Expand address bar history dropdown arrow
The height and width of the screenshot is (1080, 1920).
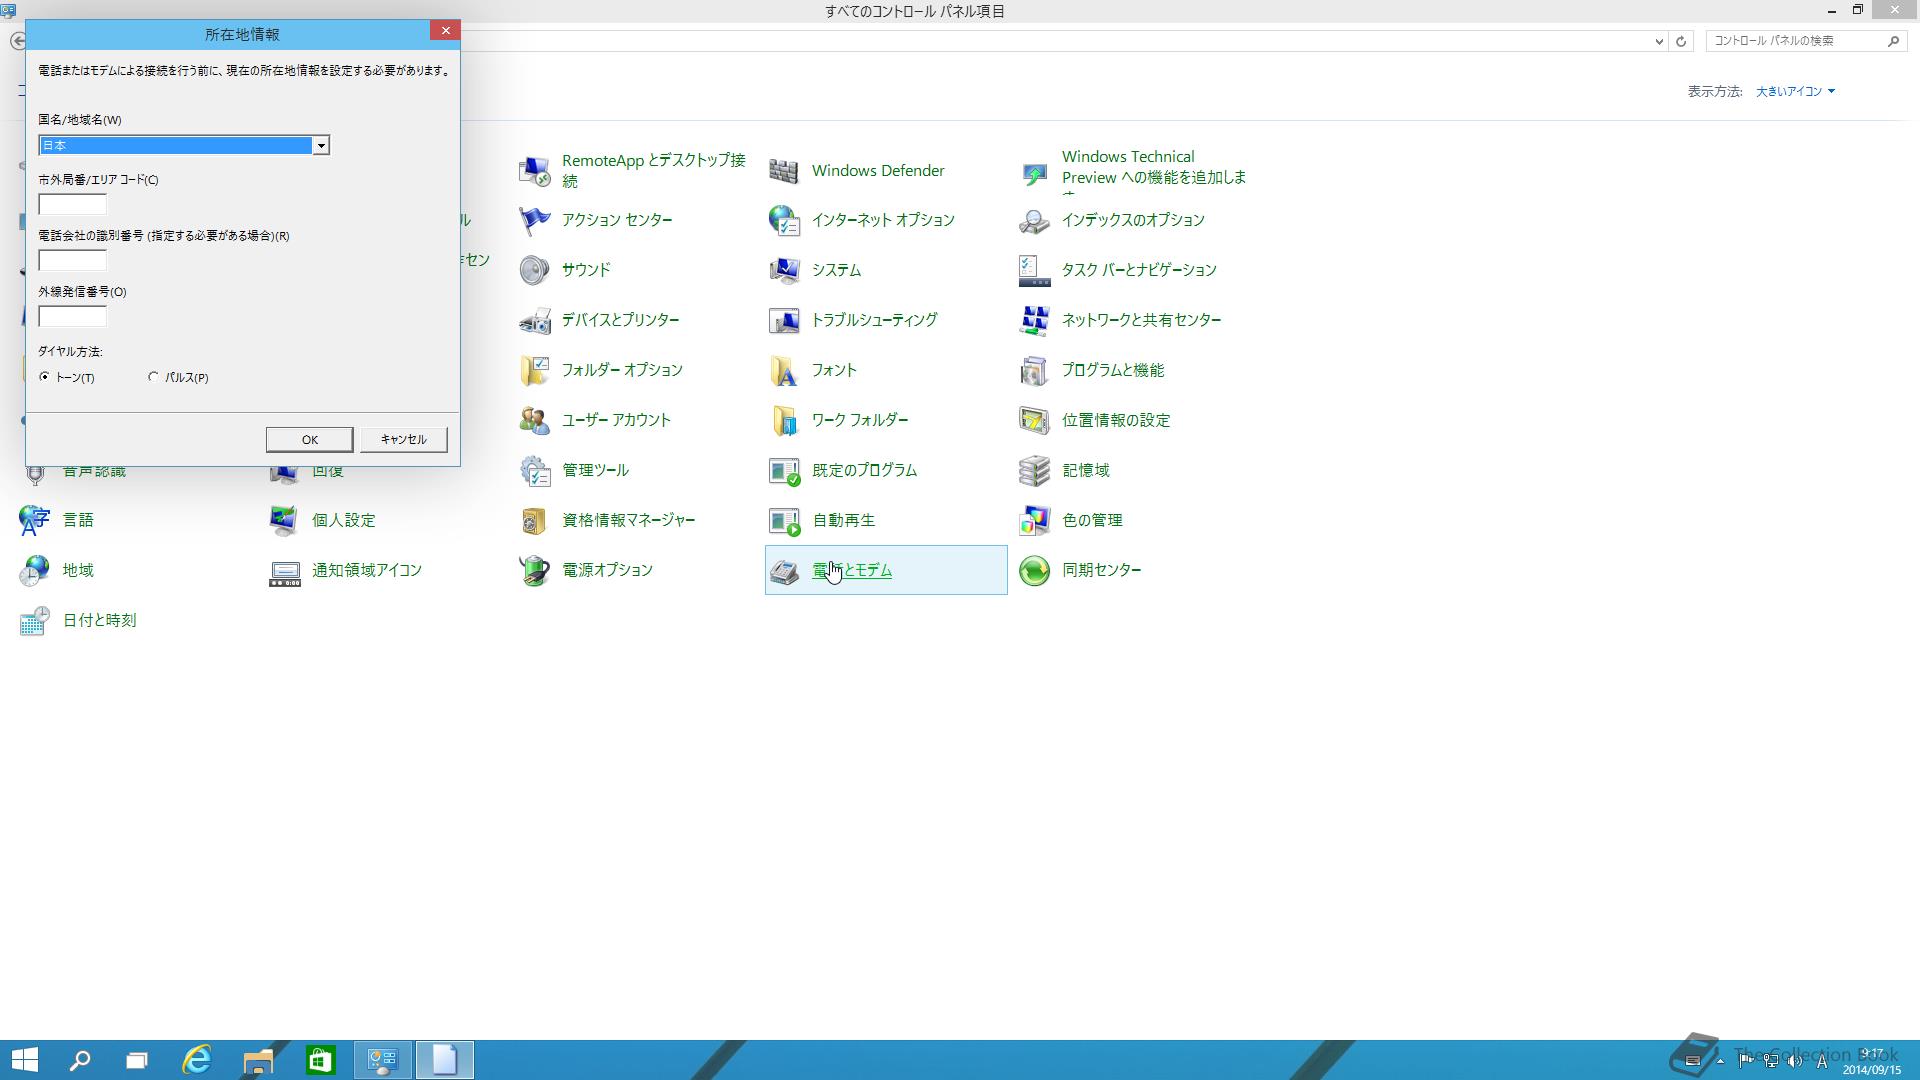coord(1659,41)
